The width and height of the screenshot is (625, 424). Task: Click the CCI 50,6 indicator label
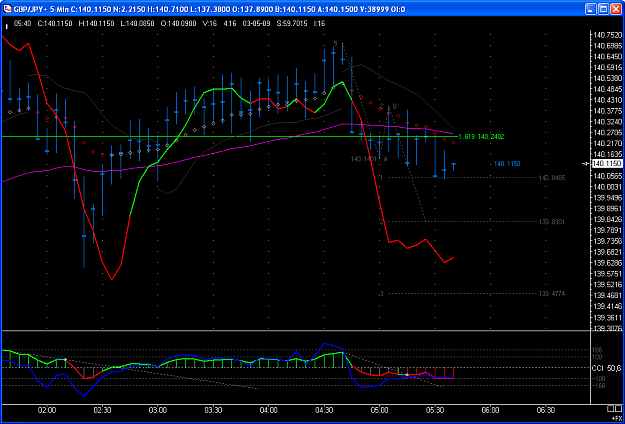tap(606, 368)
